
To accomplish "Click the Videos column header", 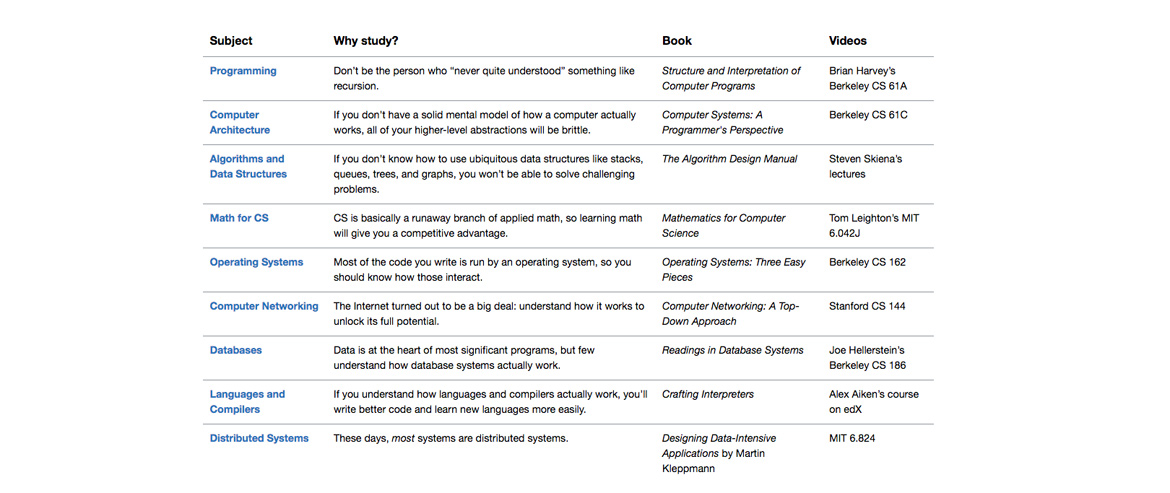I will pyautogui.click(x=848, y=41).
